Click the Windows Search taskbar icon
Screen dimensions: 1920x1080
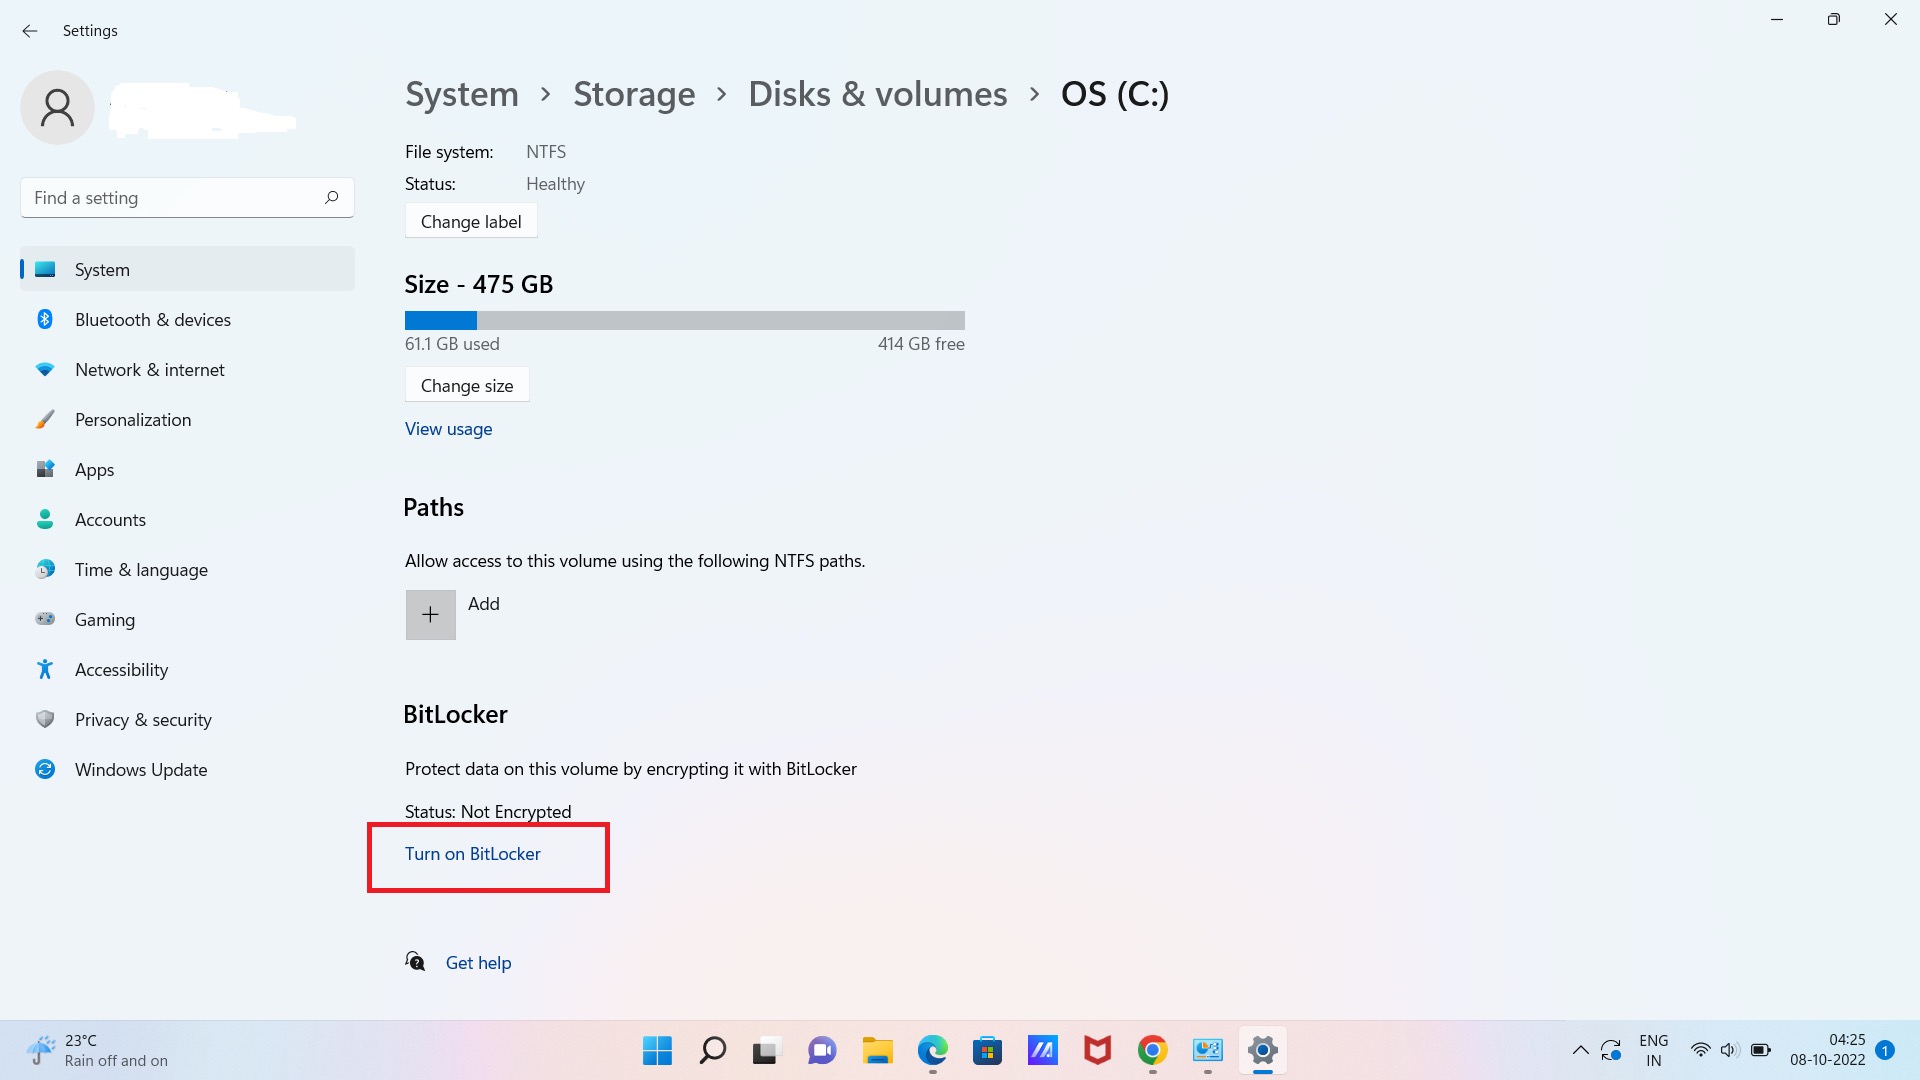point(712,1050)
